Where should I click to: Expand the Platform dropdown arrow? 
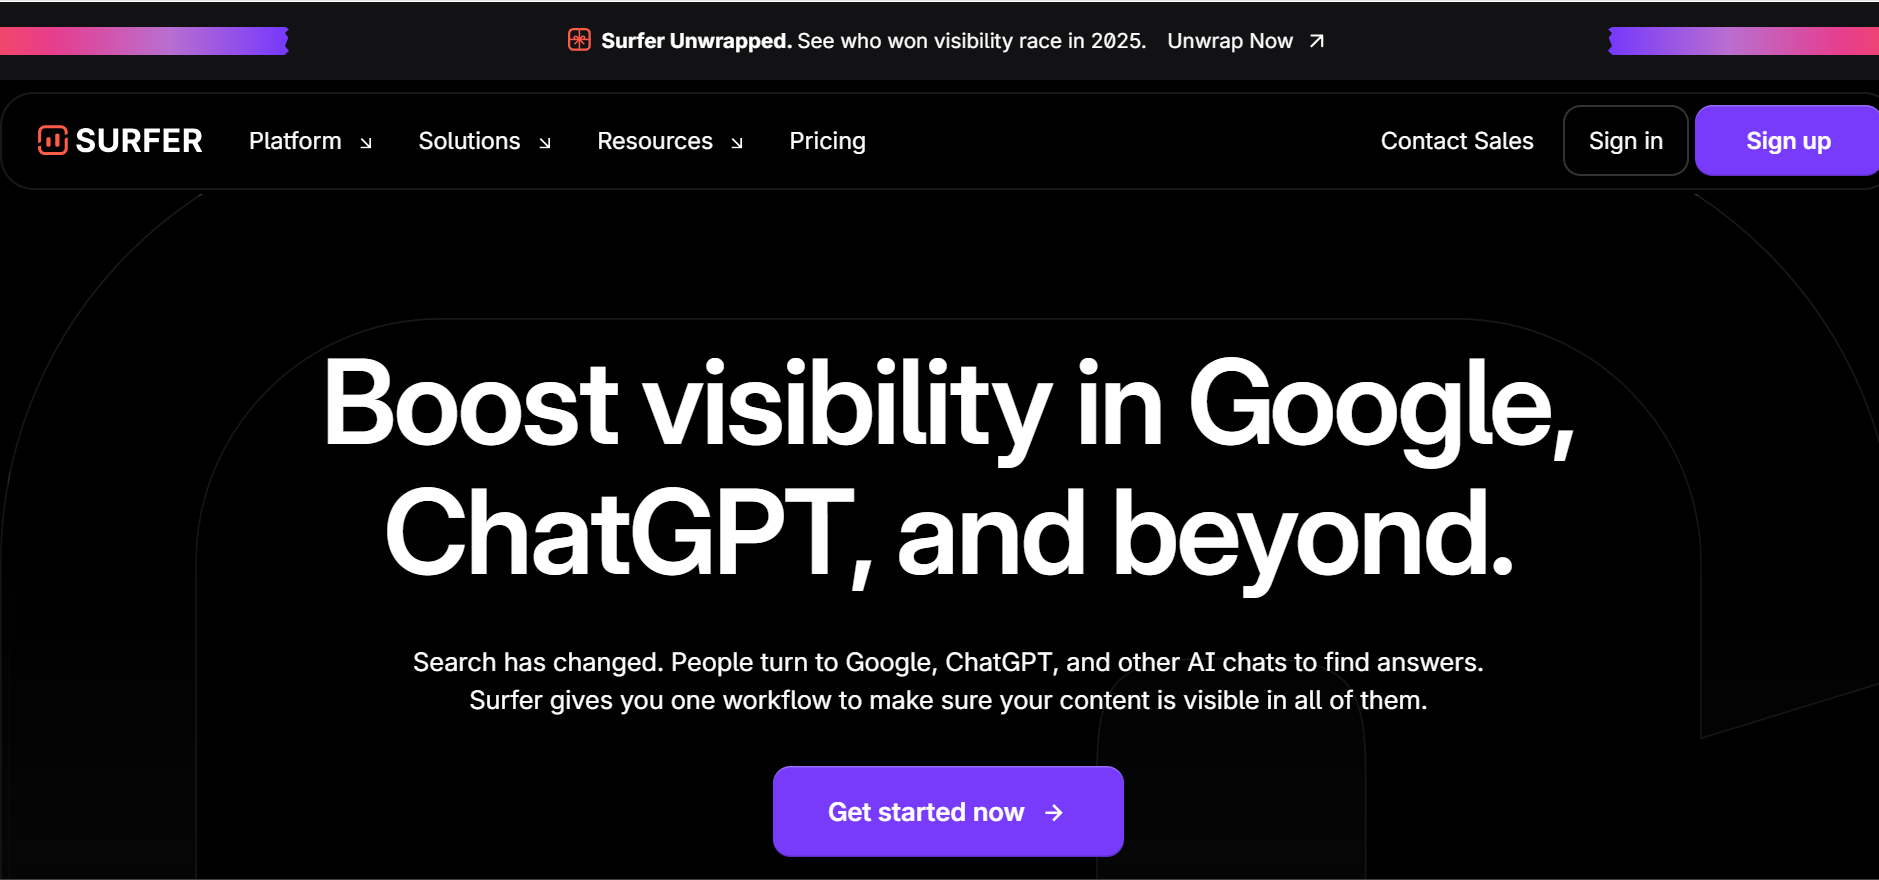(366, 143)
